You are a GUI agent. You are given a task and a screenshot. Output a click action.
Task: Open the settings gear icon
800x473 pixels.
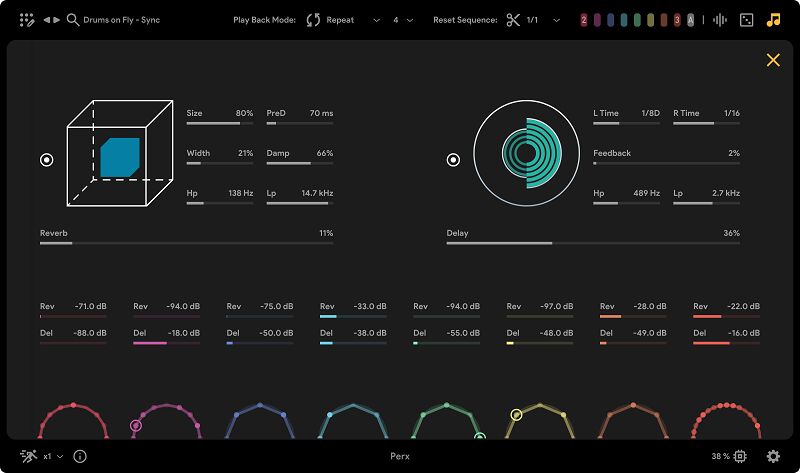(x=773, y=456)
